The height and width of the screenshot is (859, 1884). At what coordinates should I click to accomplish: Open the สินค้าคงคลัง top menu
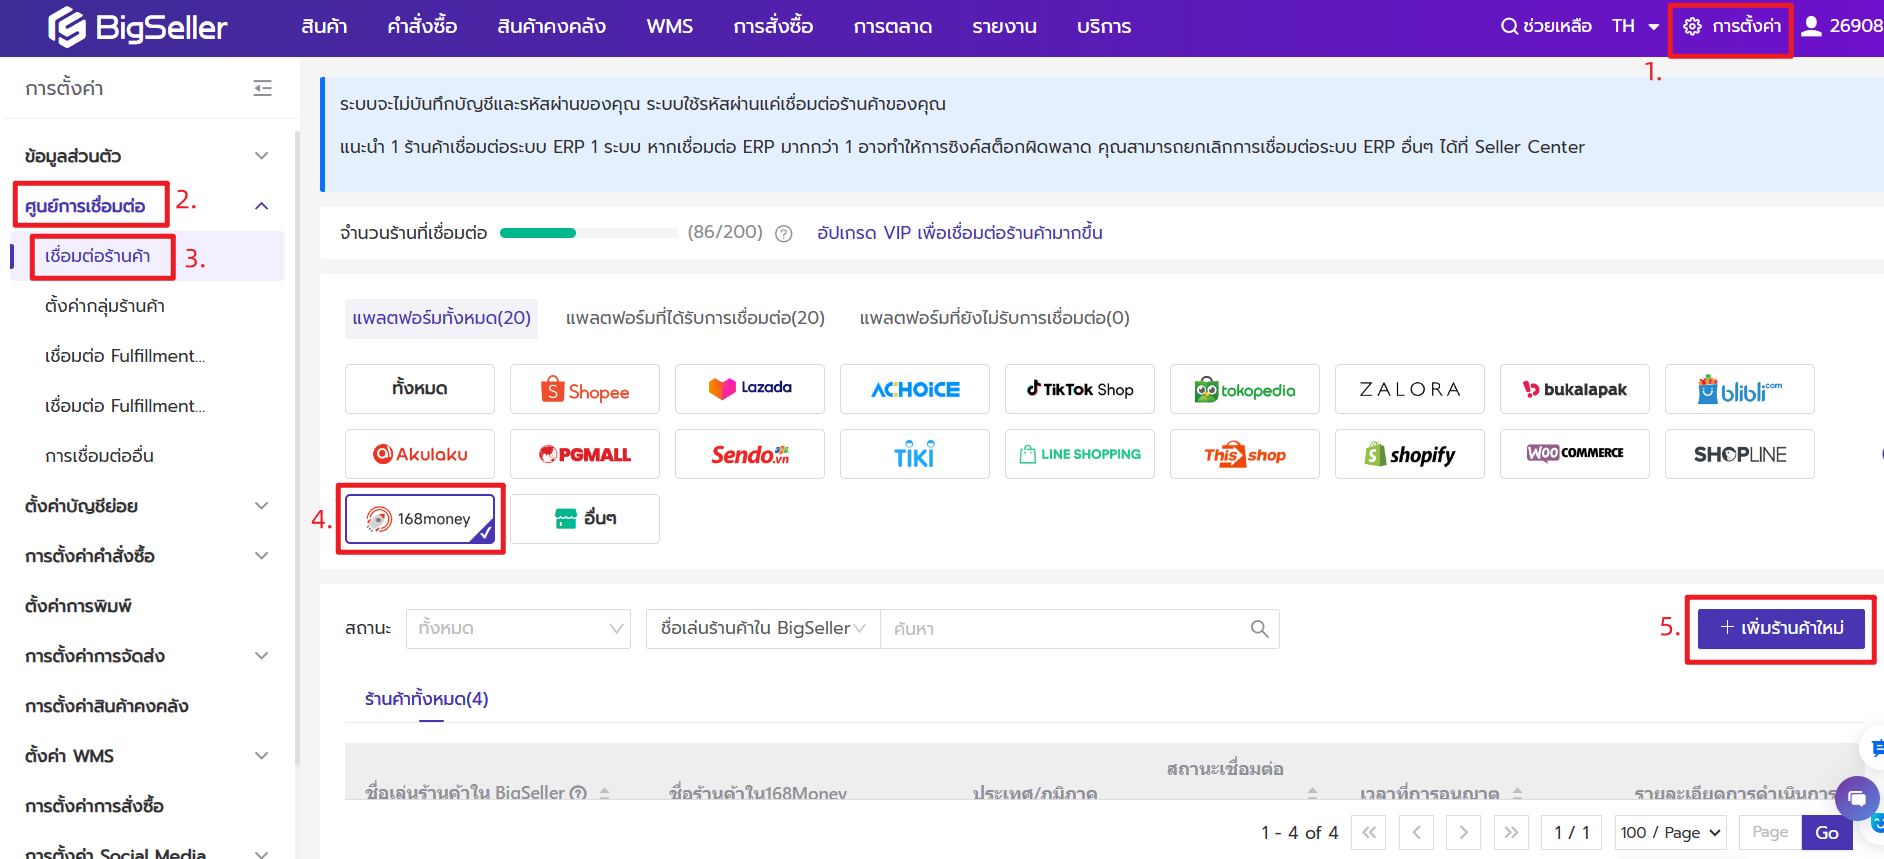click(551, 27)
